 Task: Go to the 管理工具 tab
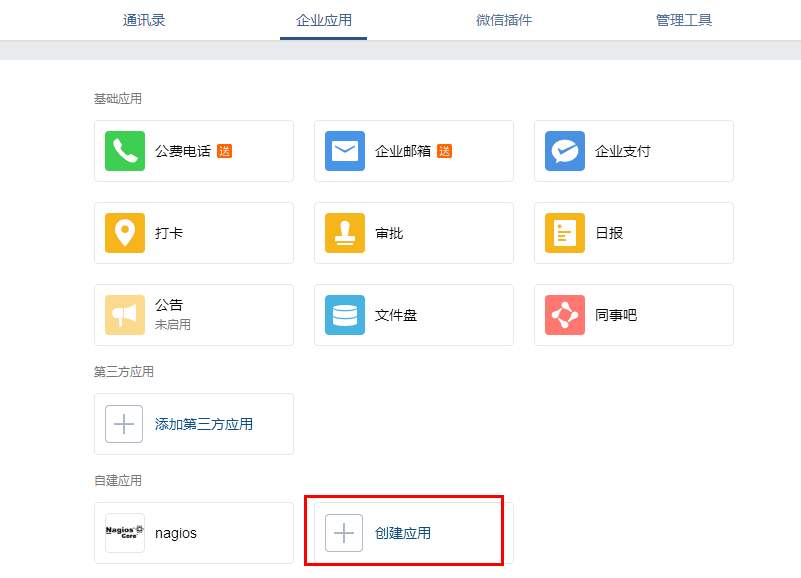coord(684,20)
